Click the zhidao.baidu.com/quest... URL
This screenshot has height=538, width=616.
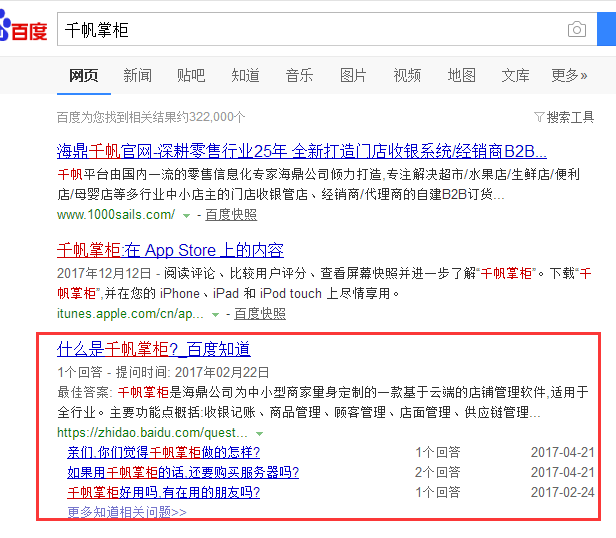pyautogui.click(x=152, y=433)
